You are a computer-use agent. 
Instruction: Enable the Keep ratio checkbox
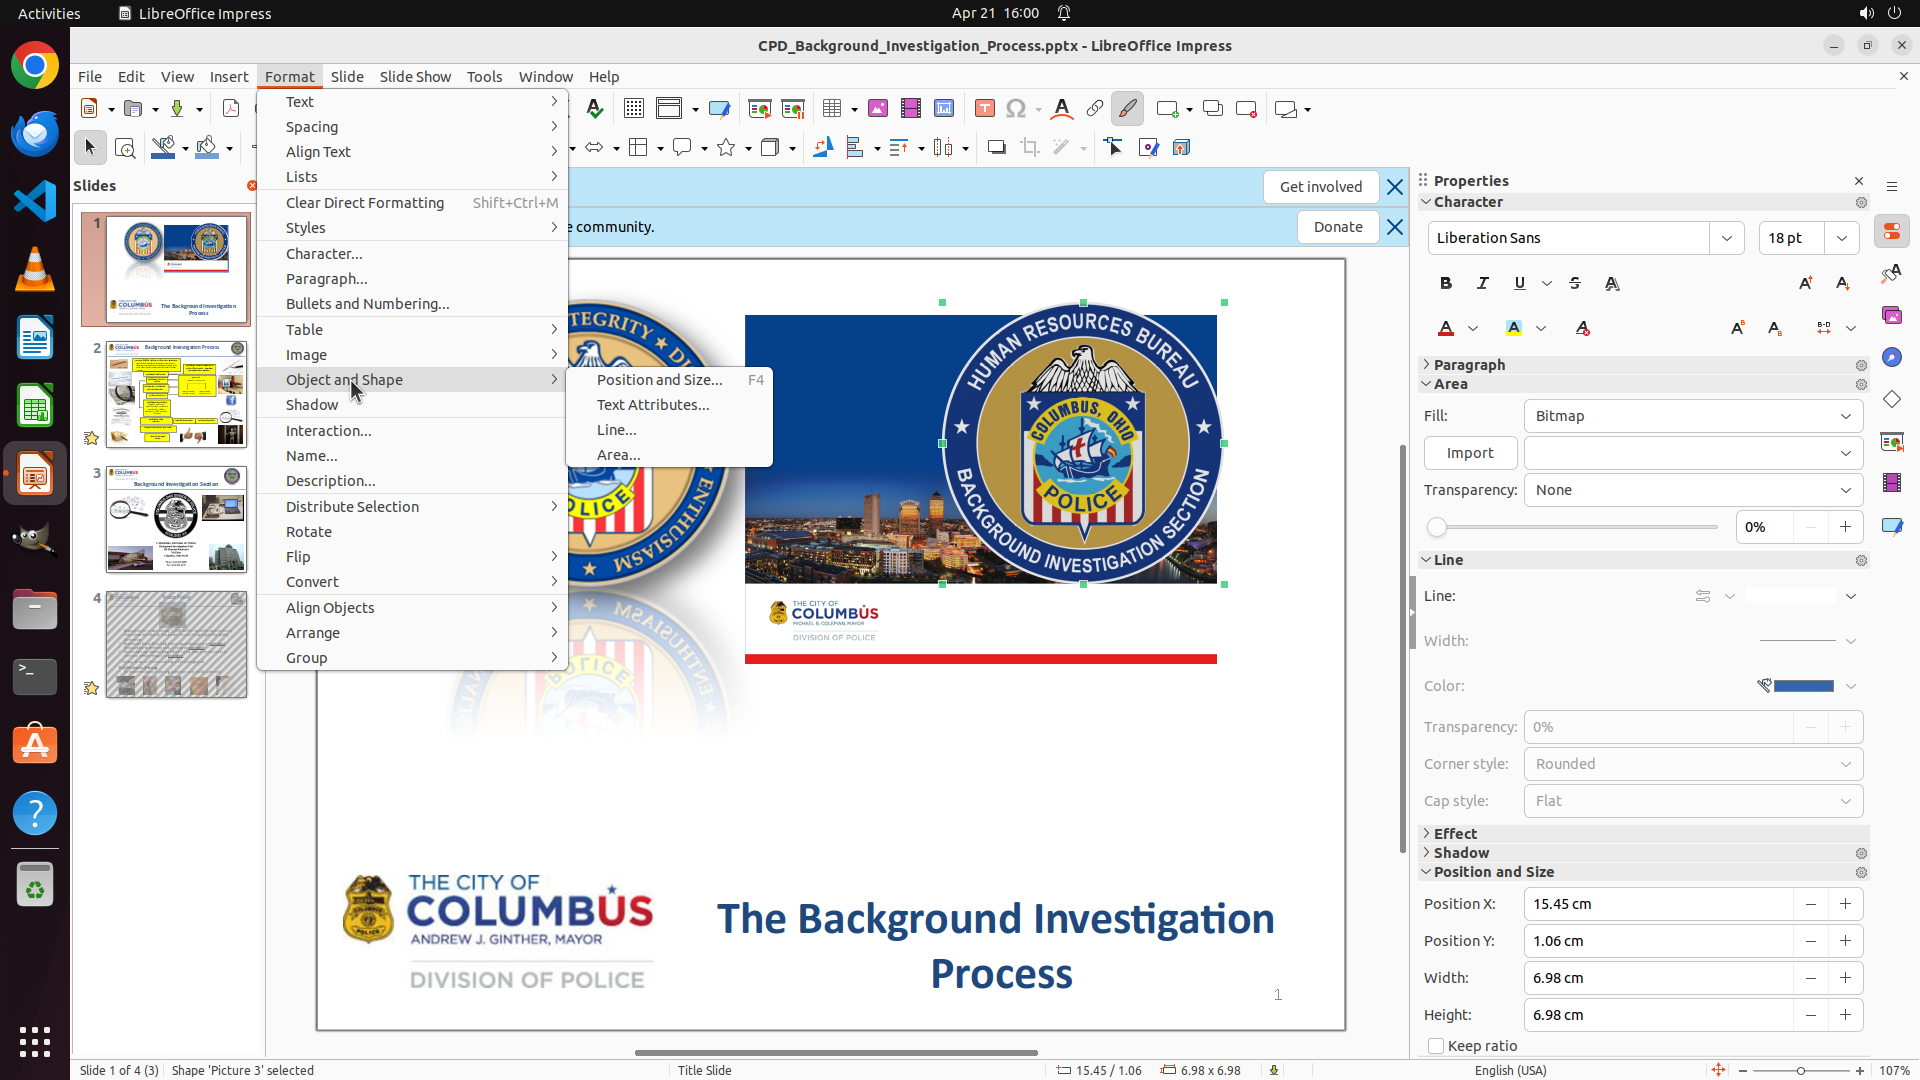(1436, 1046)
